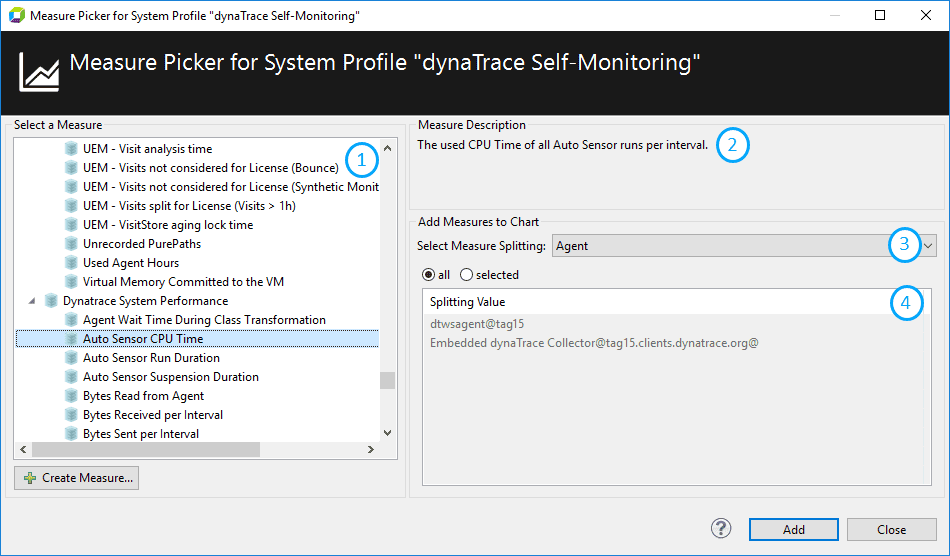Click icon beside Virtual Memory Committed to the VM

pyautogui.click(x=71, y=282)
